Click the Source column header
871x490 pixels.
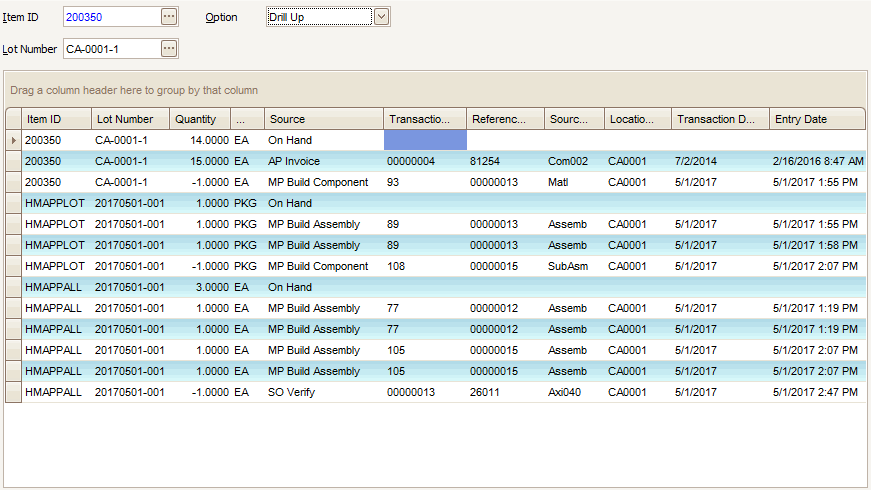pos(323,119)
